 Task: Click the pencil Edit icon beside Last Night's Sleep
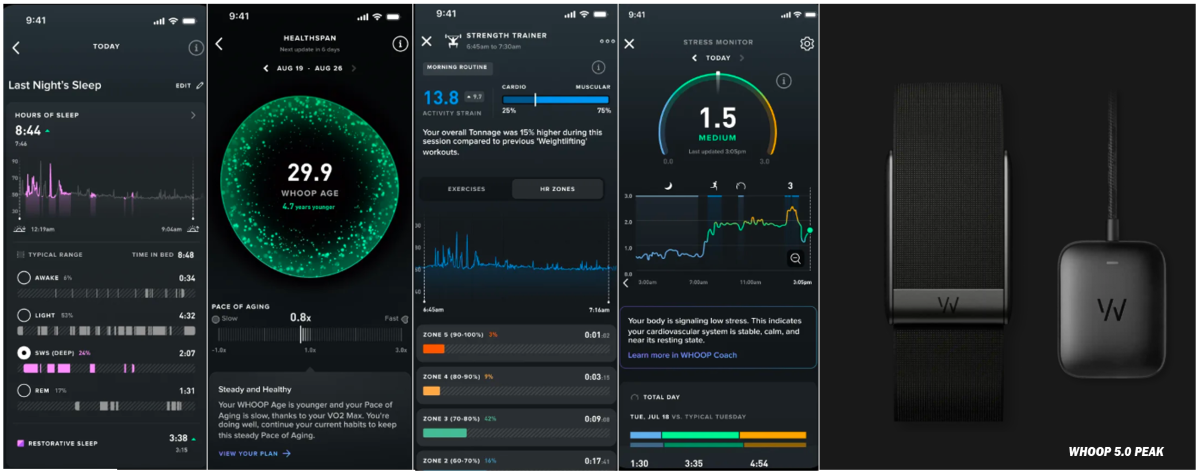coord(199,86)
